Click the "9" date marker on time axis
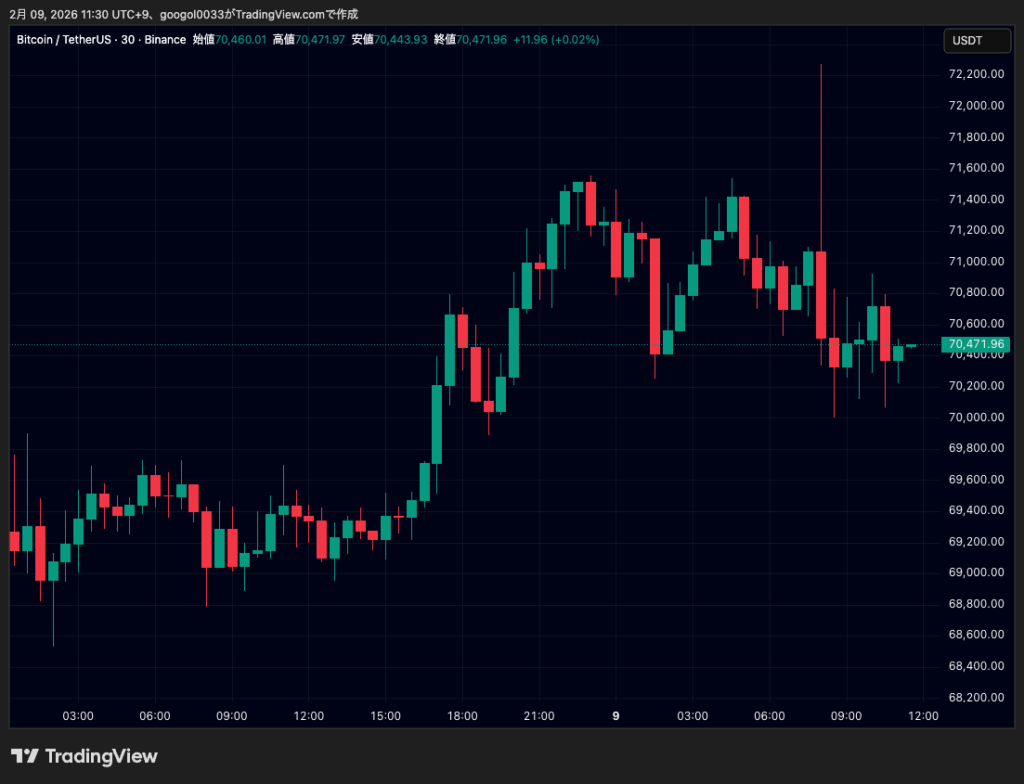 coord(615,716)
